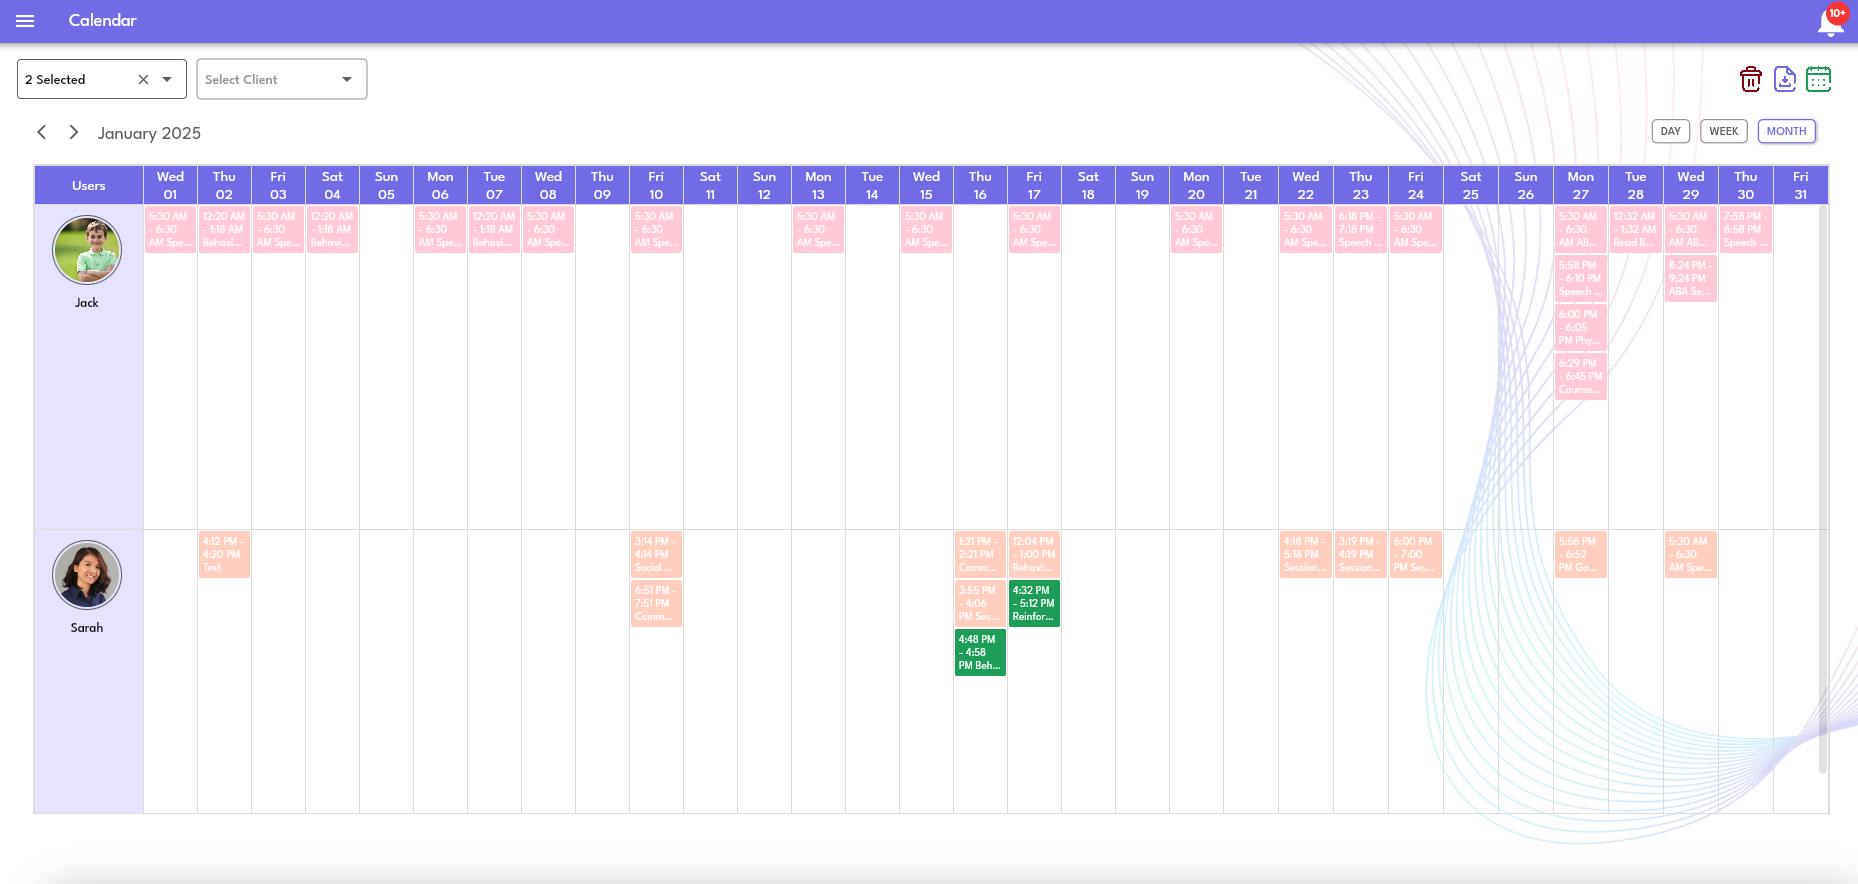Click the Users column header
Viewport: 1858px width, 884px height.
coord(89,185)
